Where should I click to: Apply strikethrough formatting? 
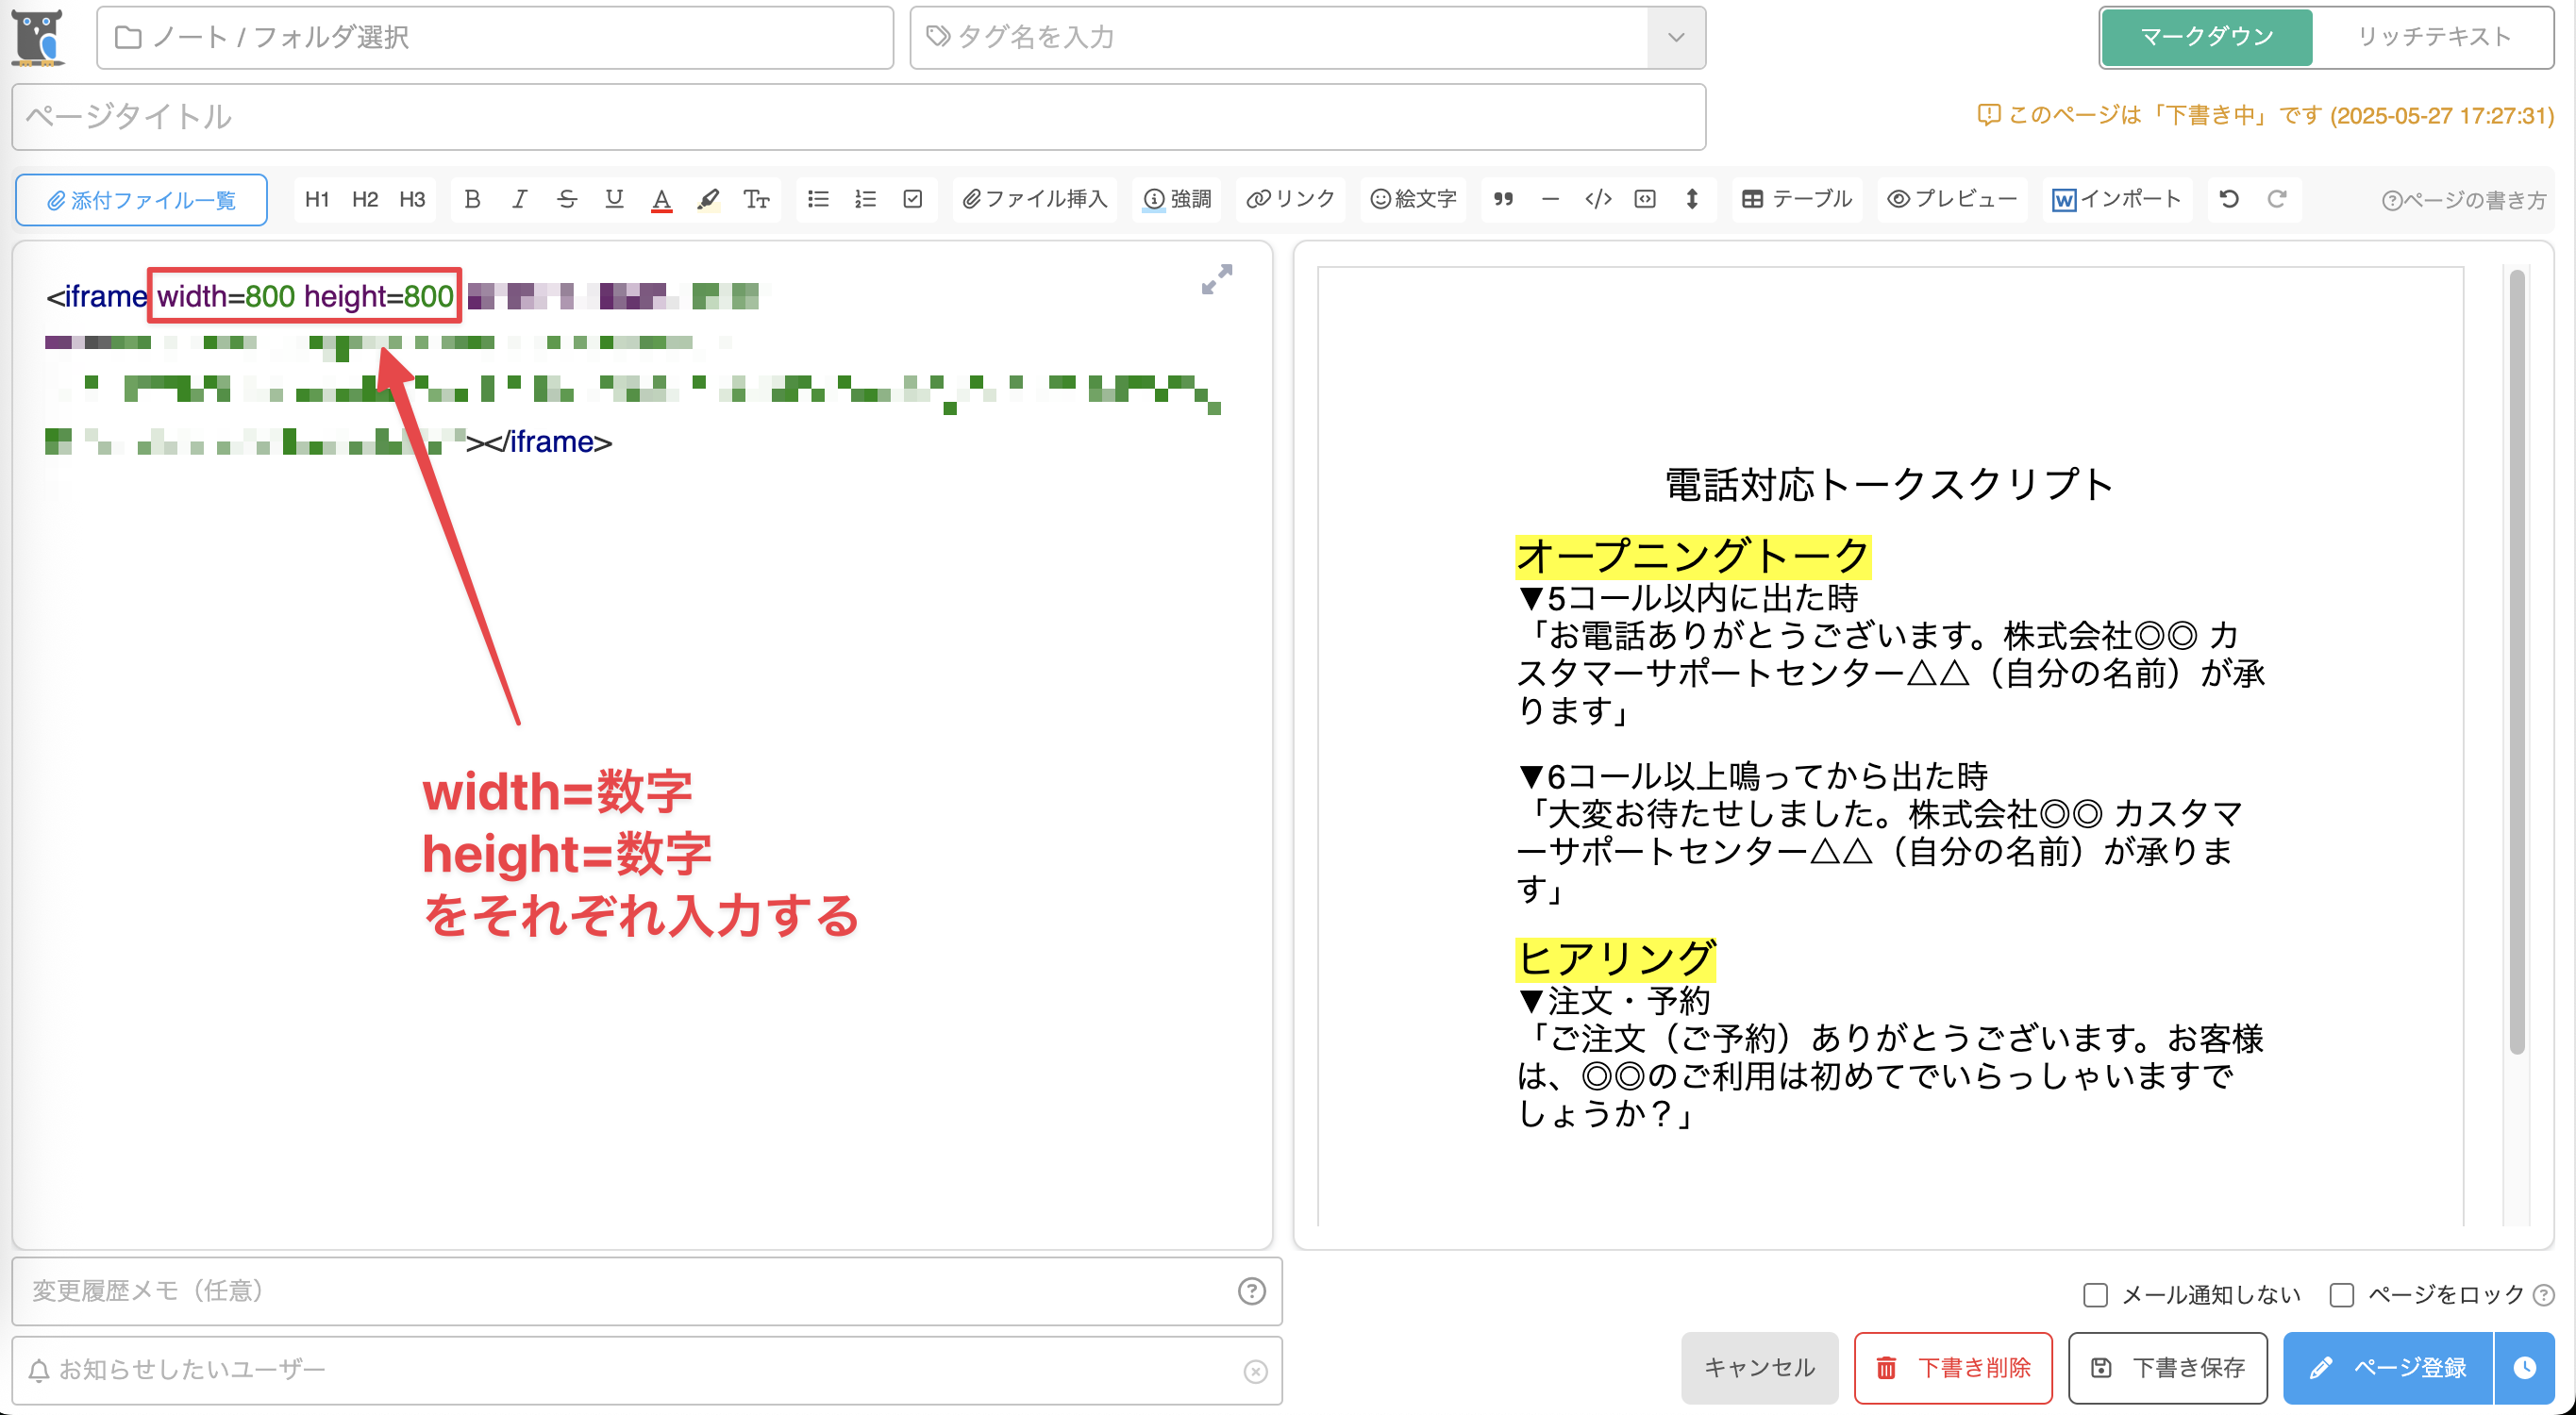[567, 200]
